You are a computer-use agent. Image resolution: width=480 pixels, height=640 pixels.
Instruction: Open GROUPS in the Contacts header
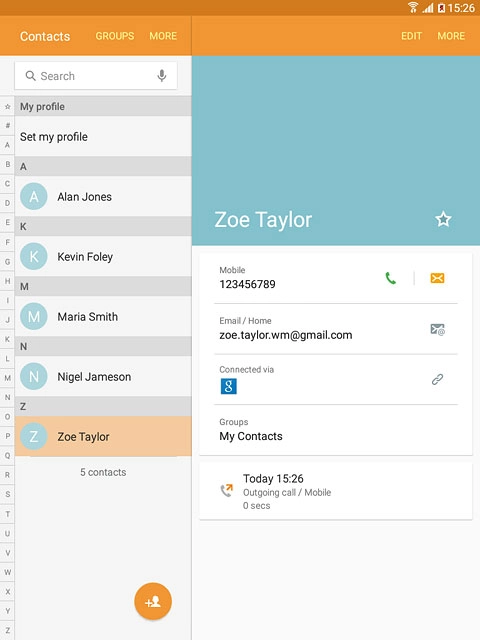(115, 36)
